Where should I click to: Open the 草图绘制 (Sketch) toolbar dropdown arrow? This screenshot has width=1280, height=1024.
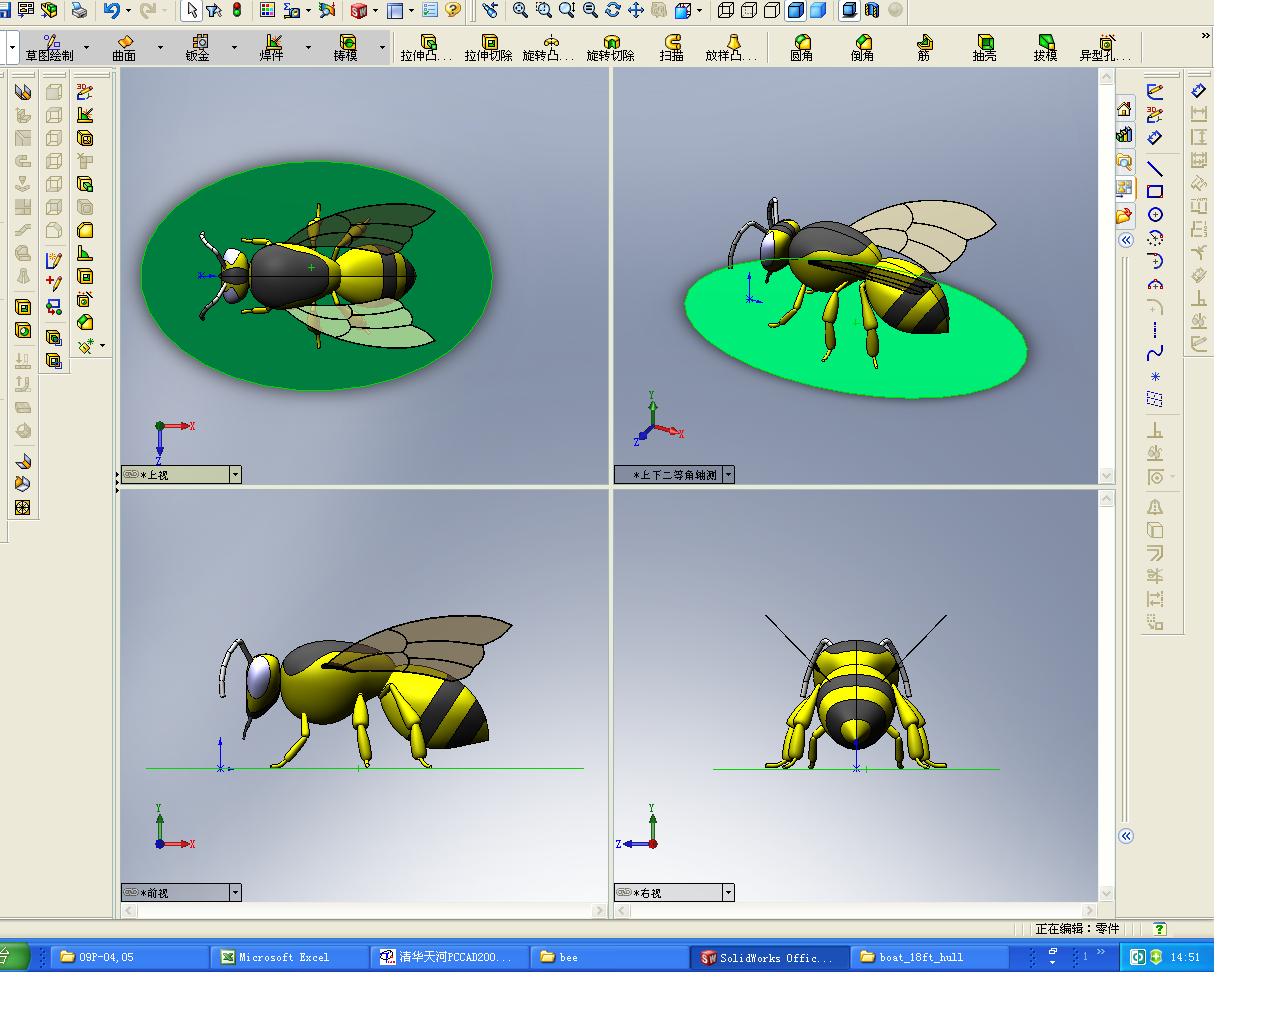coord(87,47)
